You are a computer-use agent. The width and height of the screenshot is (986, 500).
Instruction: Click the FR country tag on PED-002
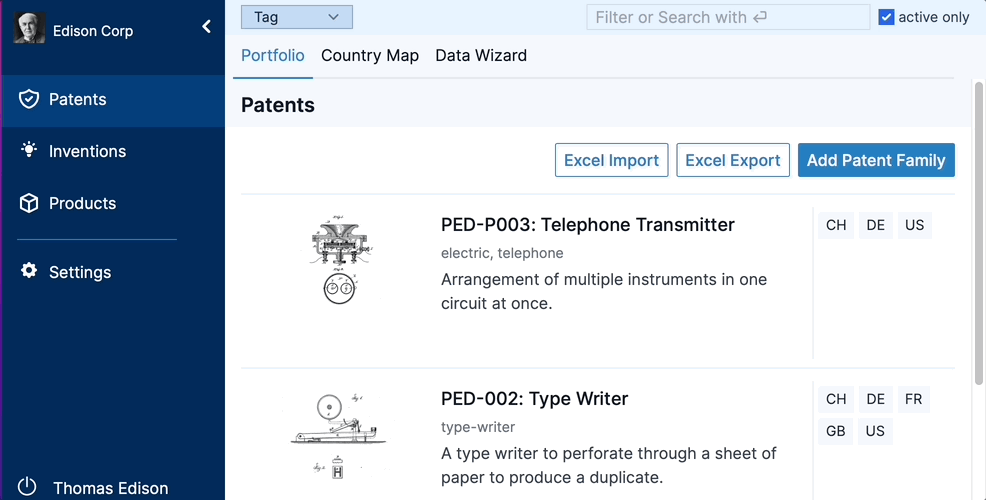pos(913,399)
